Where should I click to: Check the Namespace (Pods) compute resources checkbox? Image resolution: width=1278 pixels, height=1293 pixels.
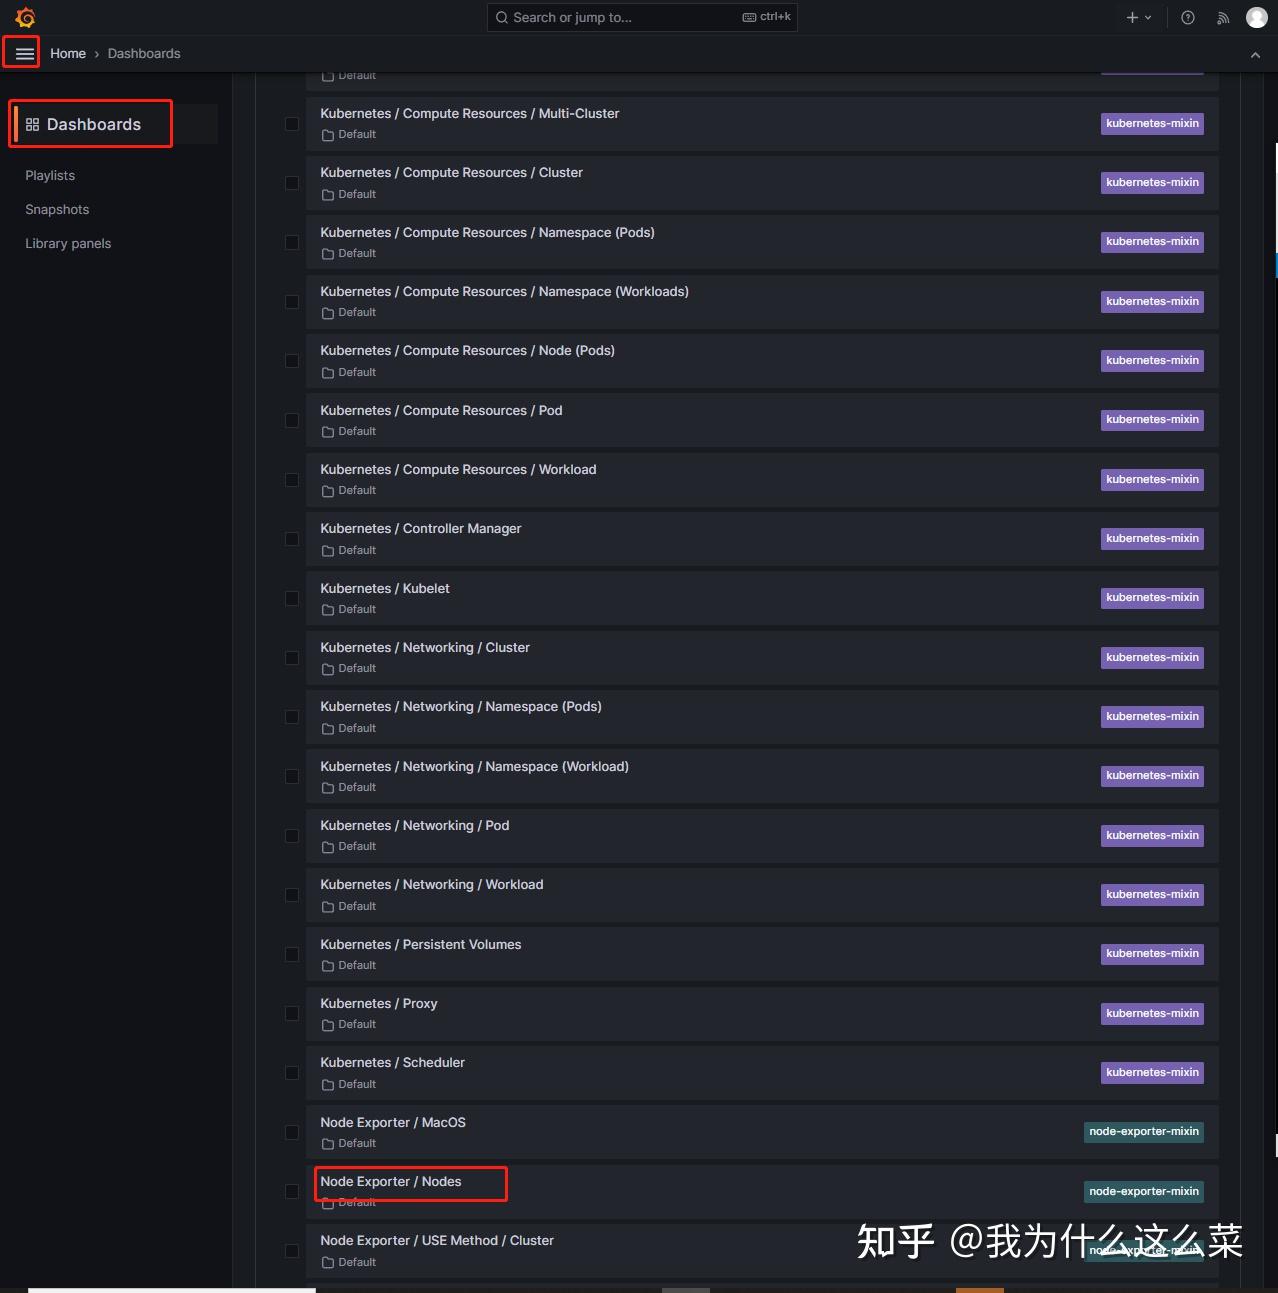coord(292,242)
